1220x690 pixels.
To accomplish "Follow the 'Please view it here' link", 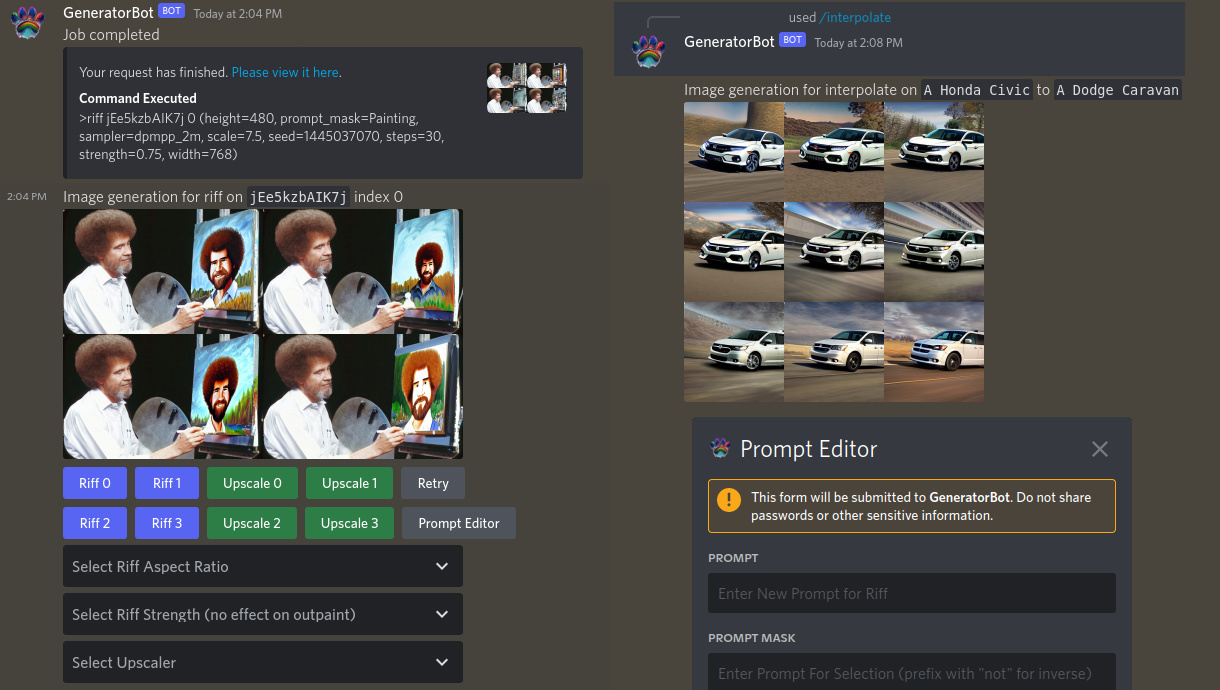I will point(285,72).
